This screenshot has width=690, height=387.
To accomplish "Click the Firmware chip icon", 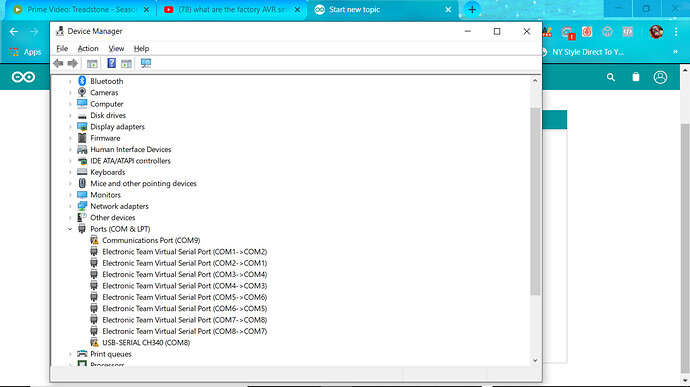I will coord(82,138).
